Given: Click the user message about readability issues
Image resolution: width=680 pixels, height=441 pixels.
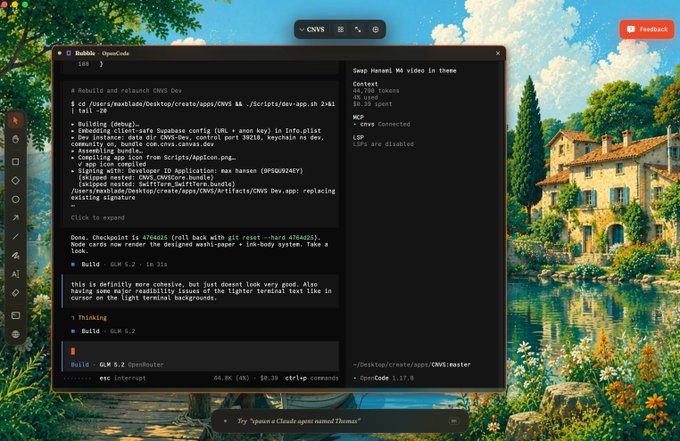Looking at the screenshot, I should (x=201, y=291).
